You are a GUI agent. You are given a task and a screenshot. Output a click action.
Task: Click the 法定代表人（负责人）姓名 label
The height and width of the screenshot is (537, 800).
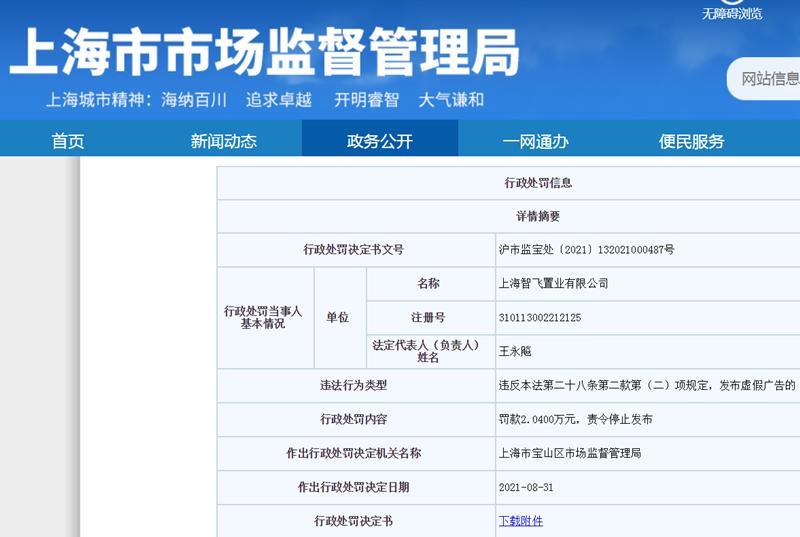tap(427, 351)
